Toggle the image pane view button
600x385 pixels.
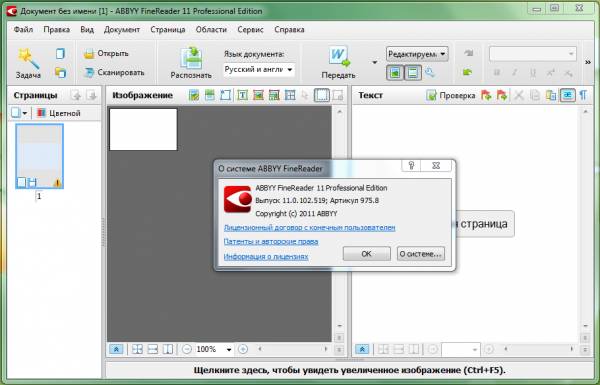pos(395,72)
